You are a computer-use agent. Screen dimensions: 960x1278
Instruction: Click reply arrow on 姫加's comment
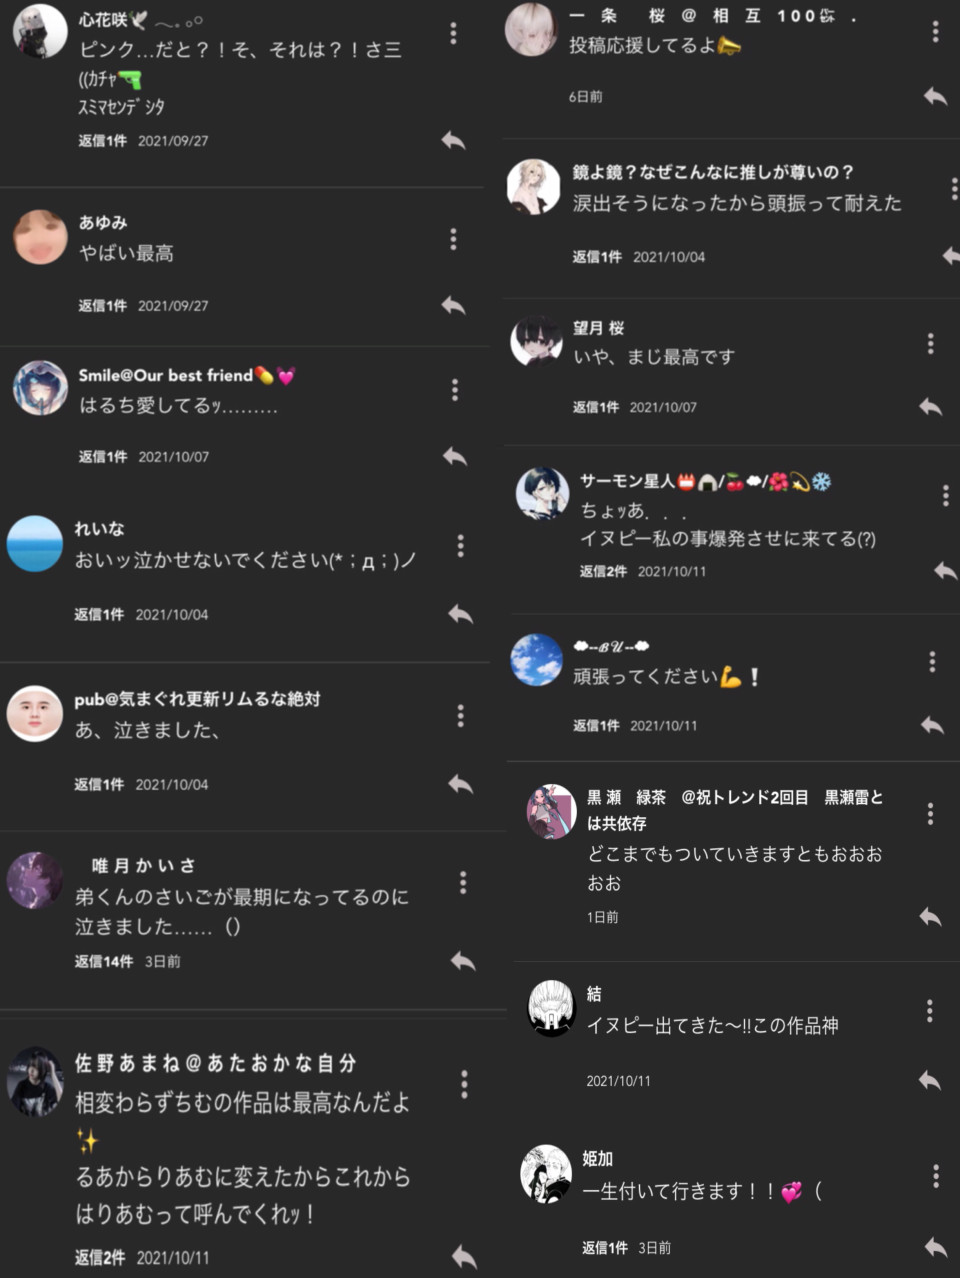coord(935,1247)
